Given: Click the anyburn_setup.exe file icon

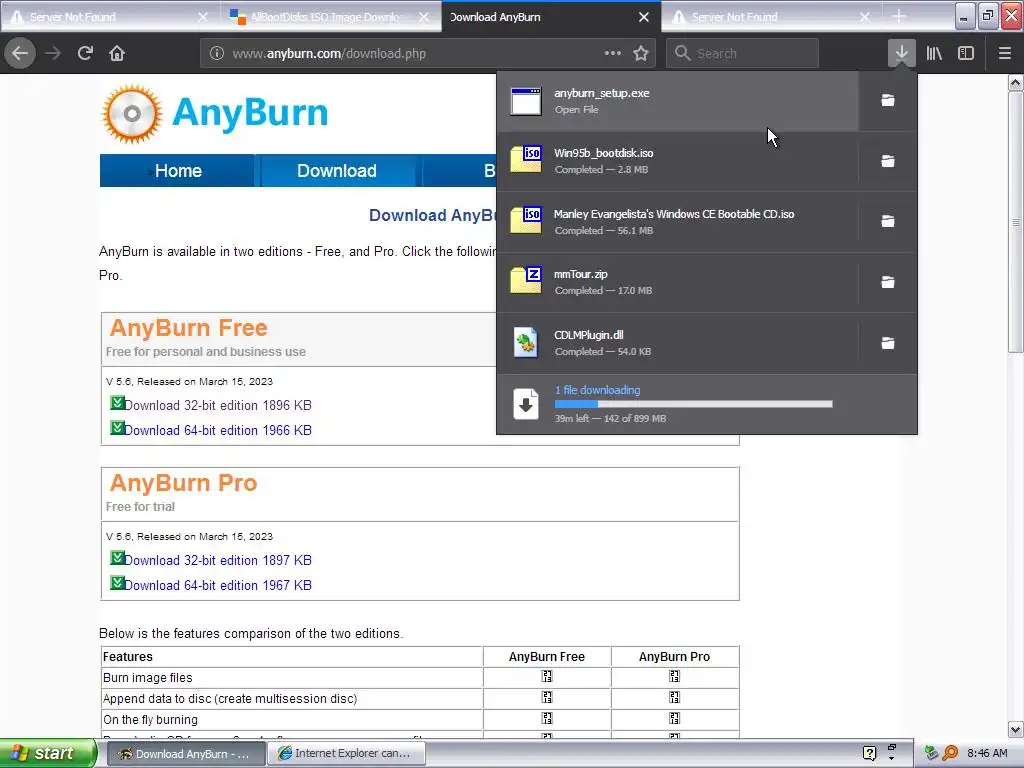Looking at the screenshot, I should click(x=526, y=101).
